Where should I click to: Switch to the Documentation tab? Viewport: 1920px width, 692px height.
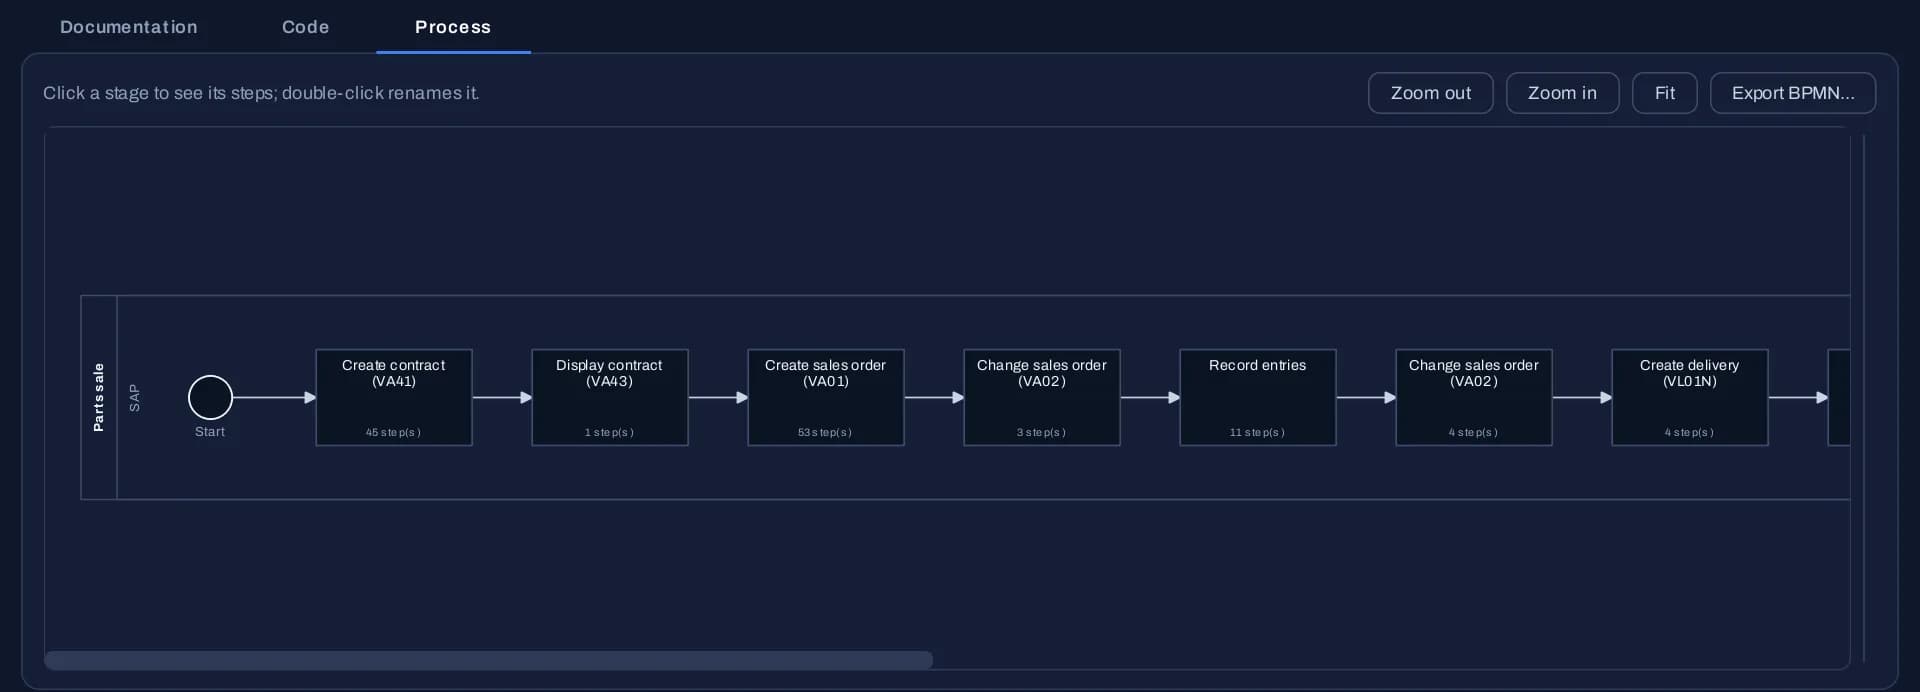click(128, 27)
